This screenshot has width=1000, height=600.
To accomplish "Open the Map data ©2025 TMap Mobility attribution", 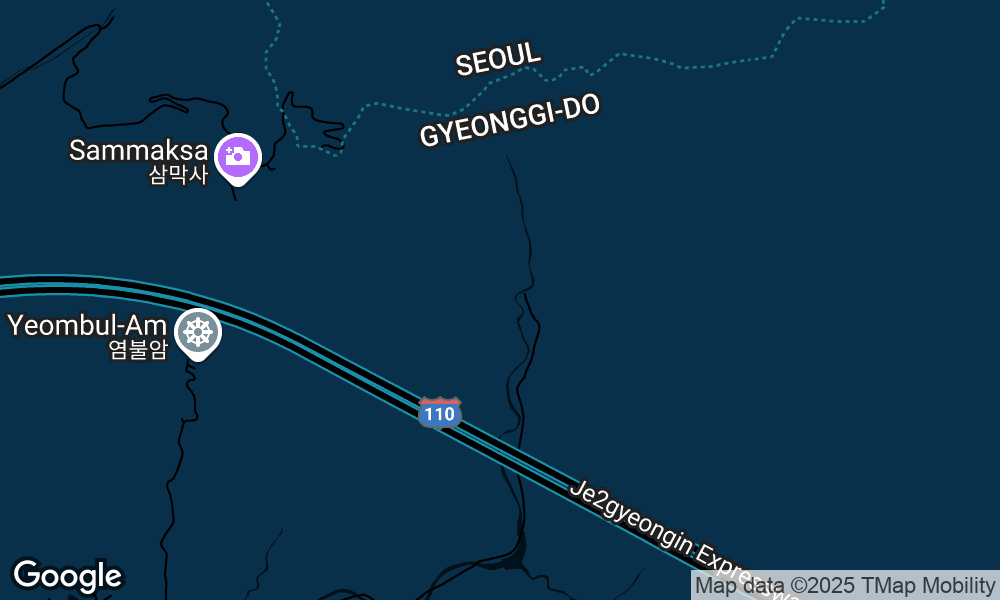I will pyautogui.click(x=845, y=585).
